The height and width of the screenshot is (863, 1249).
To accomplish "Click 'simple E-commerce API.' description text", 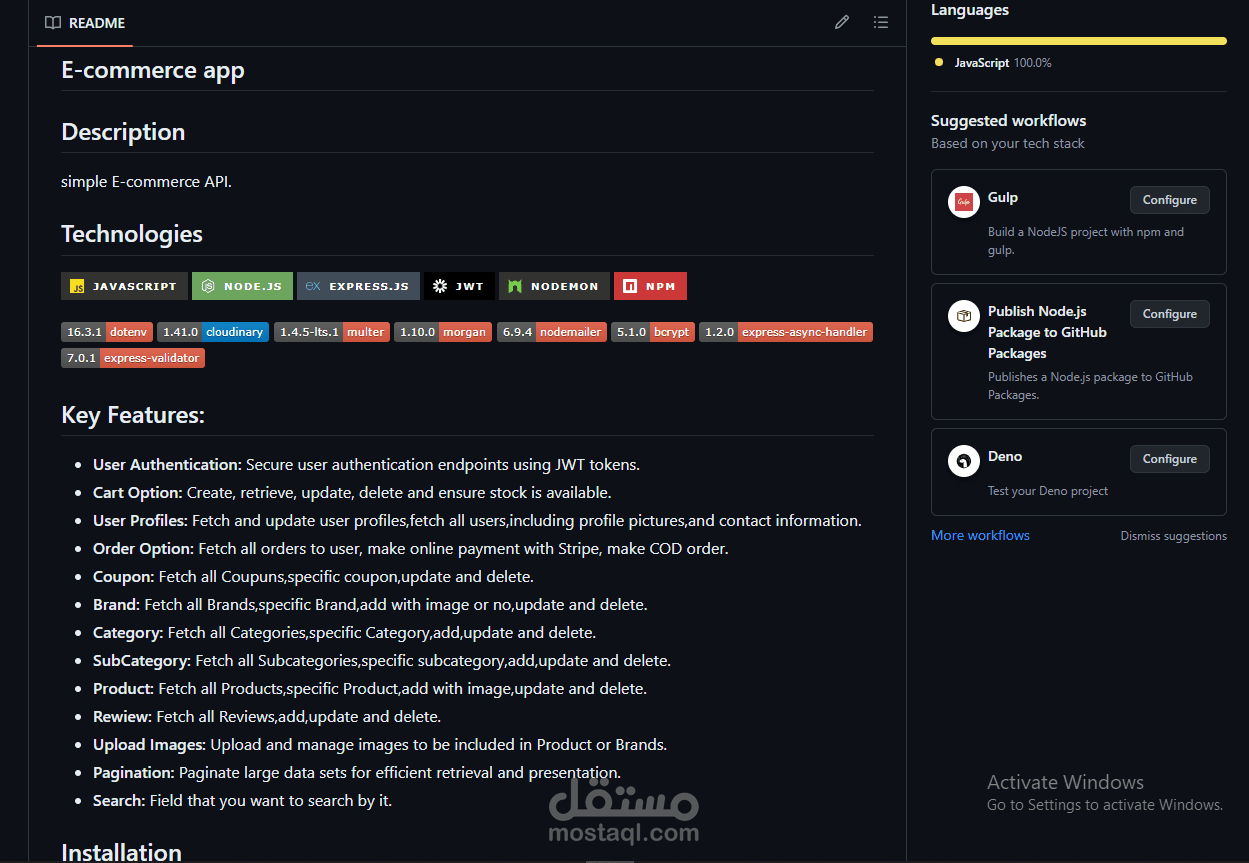I will tap(146, 182).
